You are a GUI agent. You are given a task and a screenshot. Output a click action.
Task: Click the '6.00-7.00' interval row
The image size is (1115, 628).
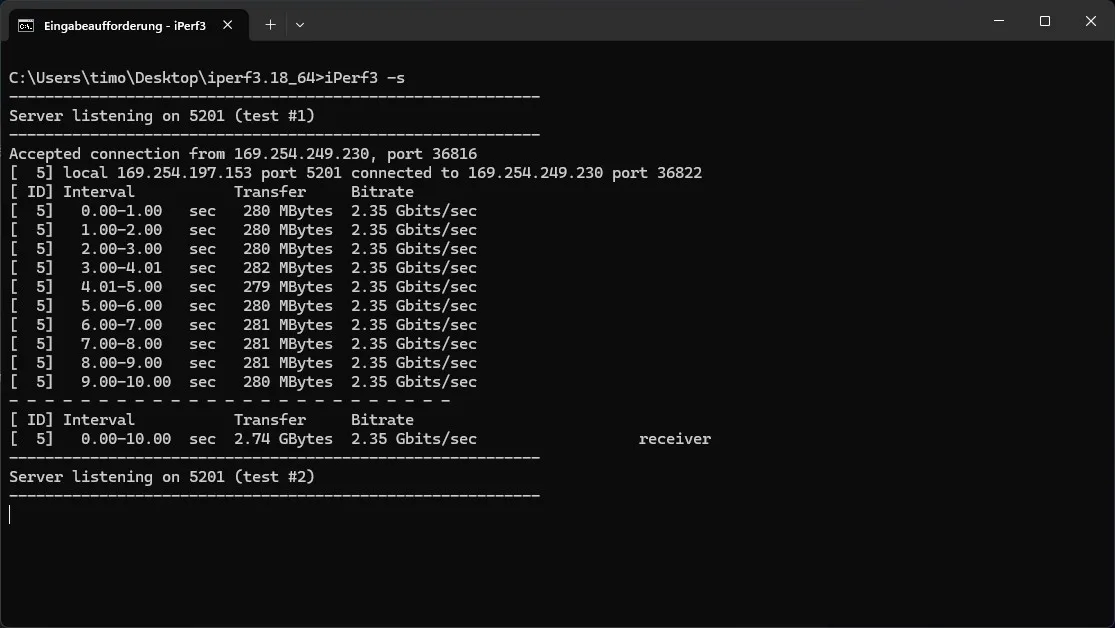coord(243,325)
